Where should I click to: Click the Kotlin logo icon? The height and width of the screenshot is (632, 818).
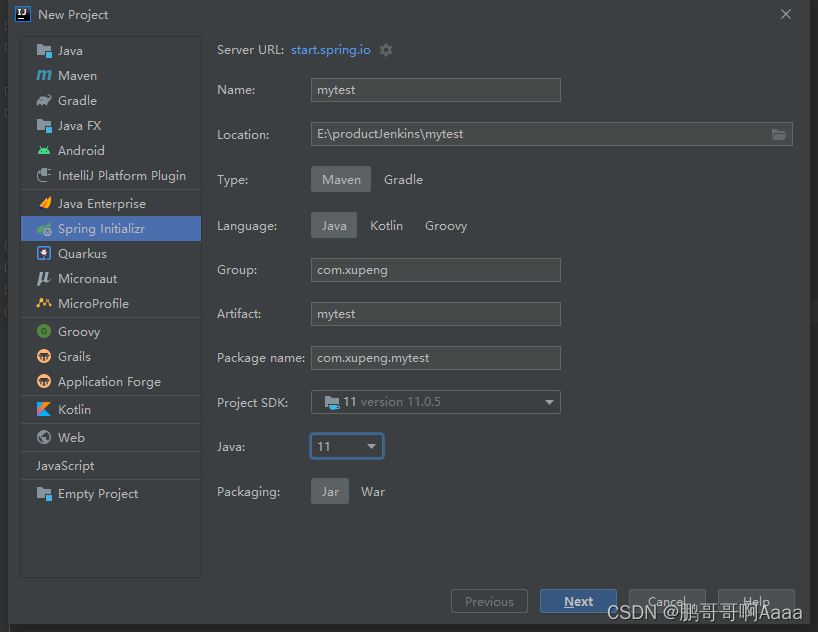[x=44, y=409]
